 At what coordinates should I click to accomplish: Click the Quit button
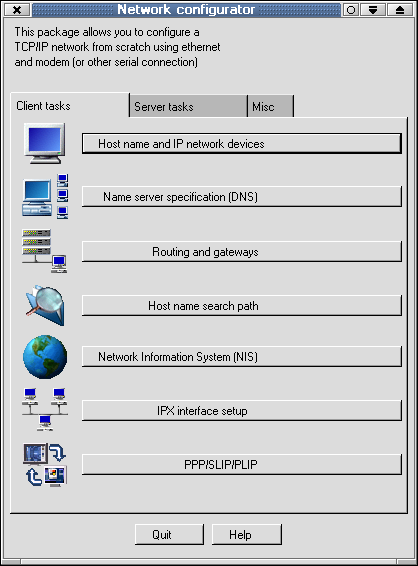click(169, 535)
